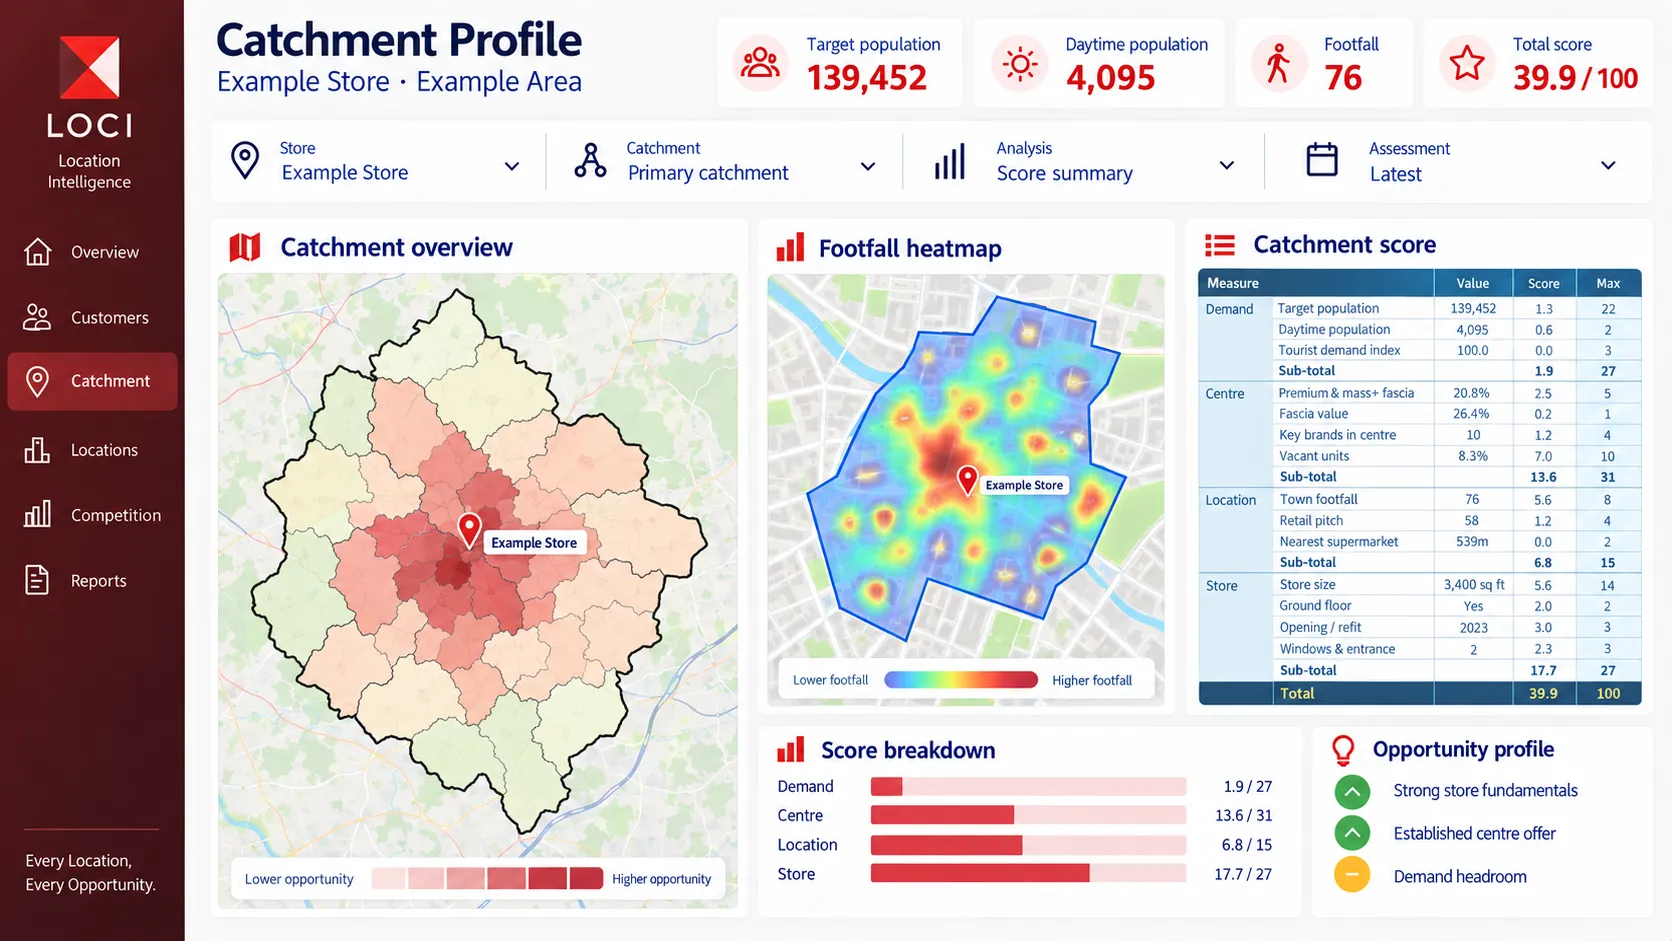Click the Tourist demand index row
1672x941 pixels.
1457,350
